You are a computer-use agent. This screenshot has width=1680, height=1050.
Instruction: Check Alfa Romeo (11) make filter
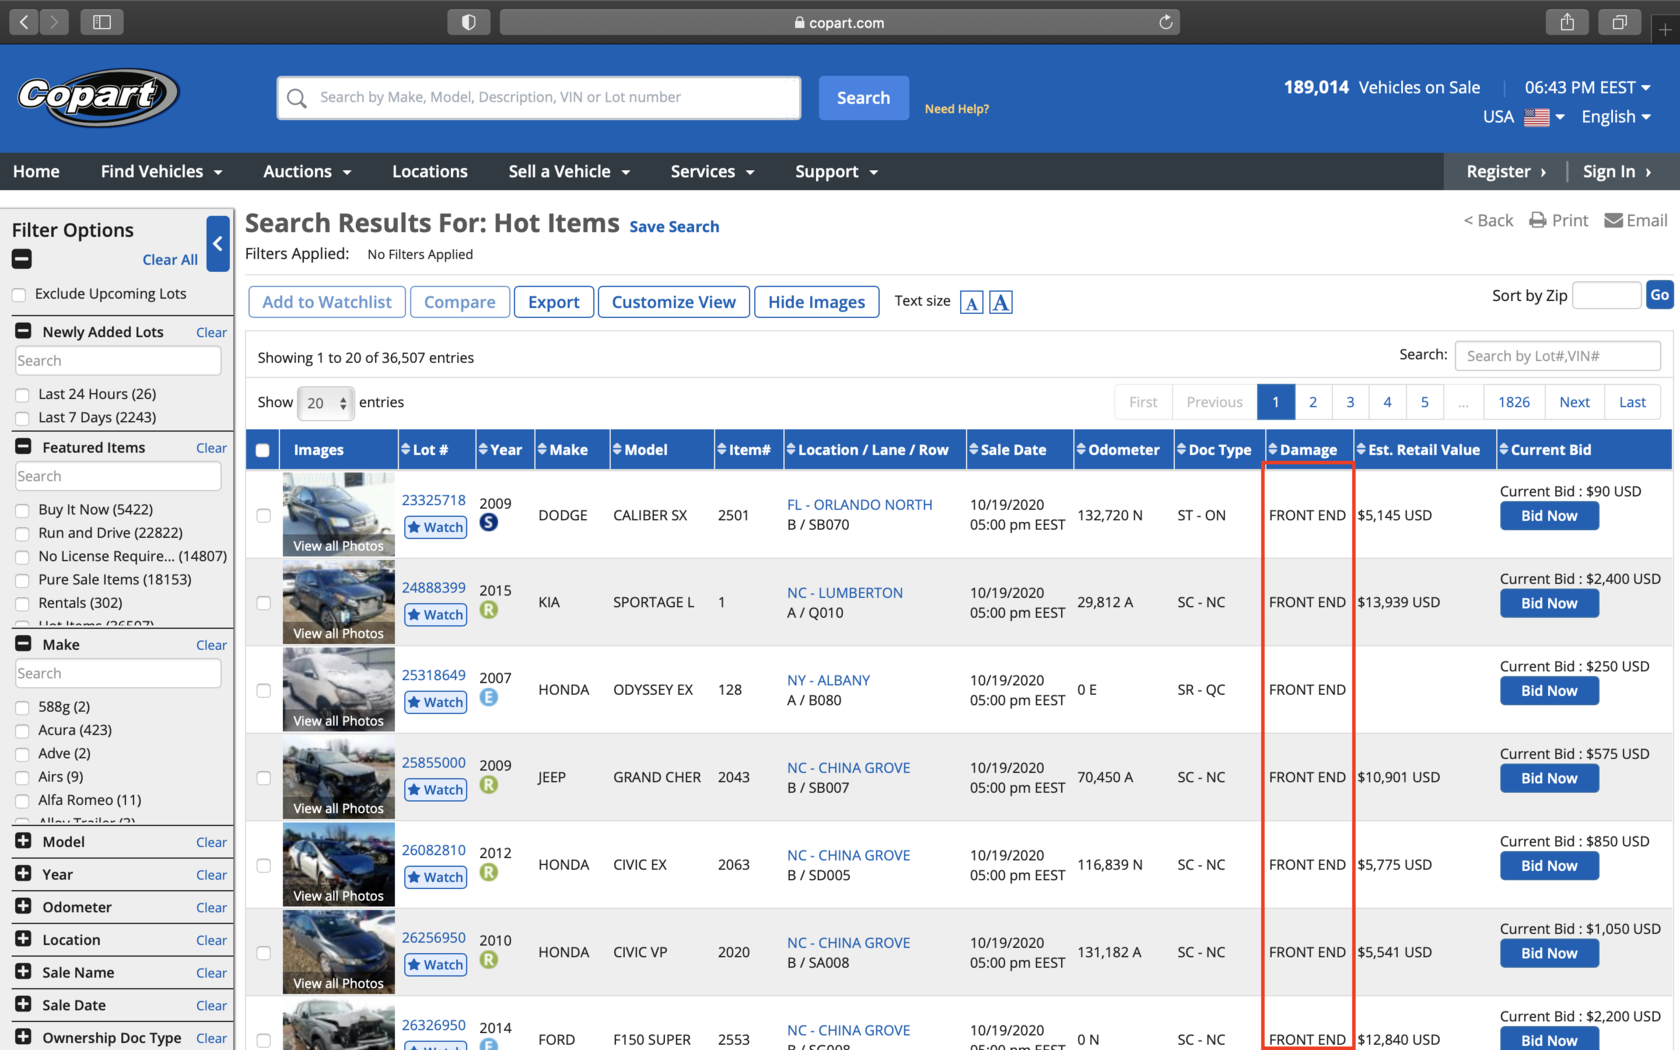pos(22,800)
